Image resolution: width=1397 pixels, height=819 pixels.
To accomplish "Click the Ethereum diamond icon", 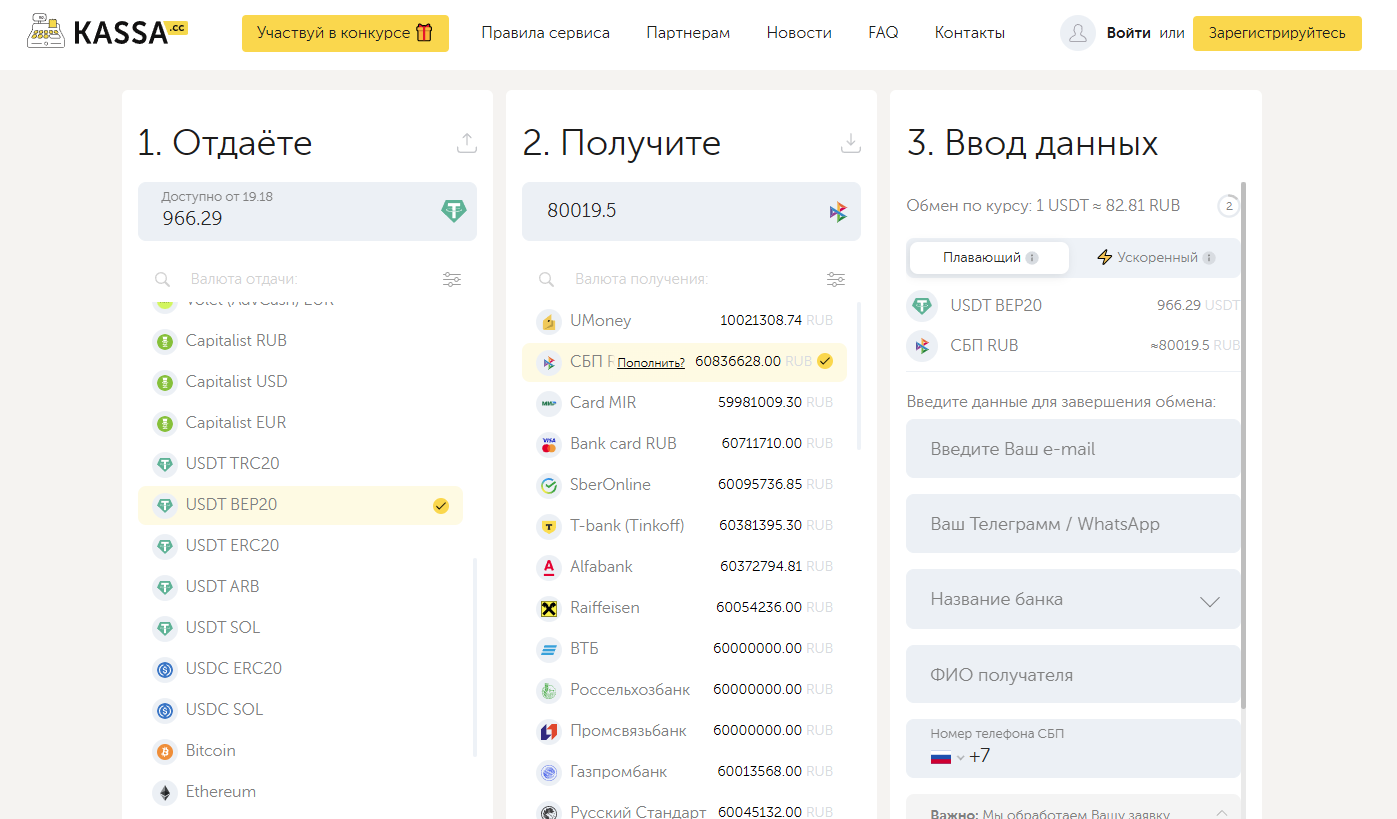I will pos(164,792).
